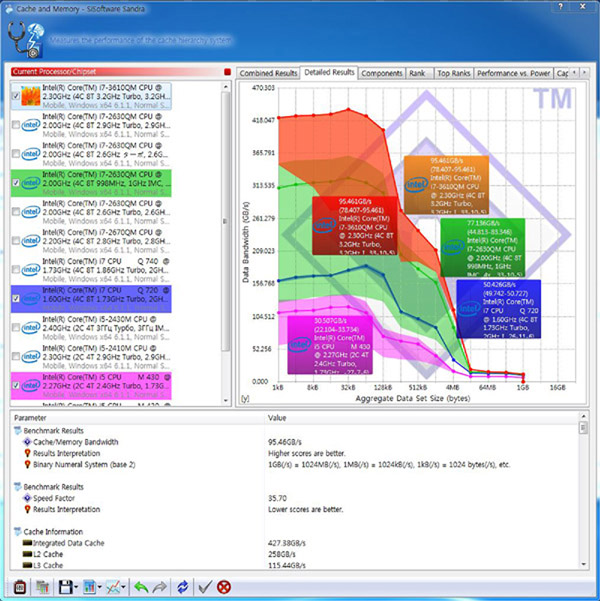600x601 pixels.
Task: Uncheck the green i7-2630QM 998MHz checkbox
Action: pyautogui.click(x=16, y=183)
